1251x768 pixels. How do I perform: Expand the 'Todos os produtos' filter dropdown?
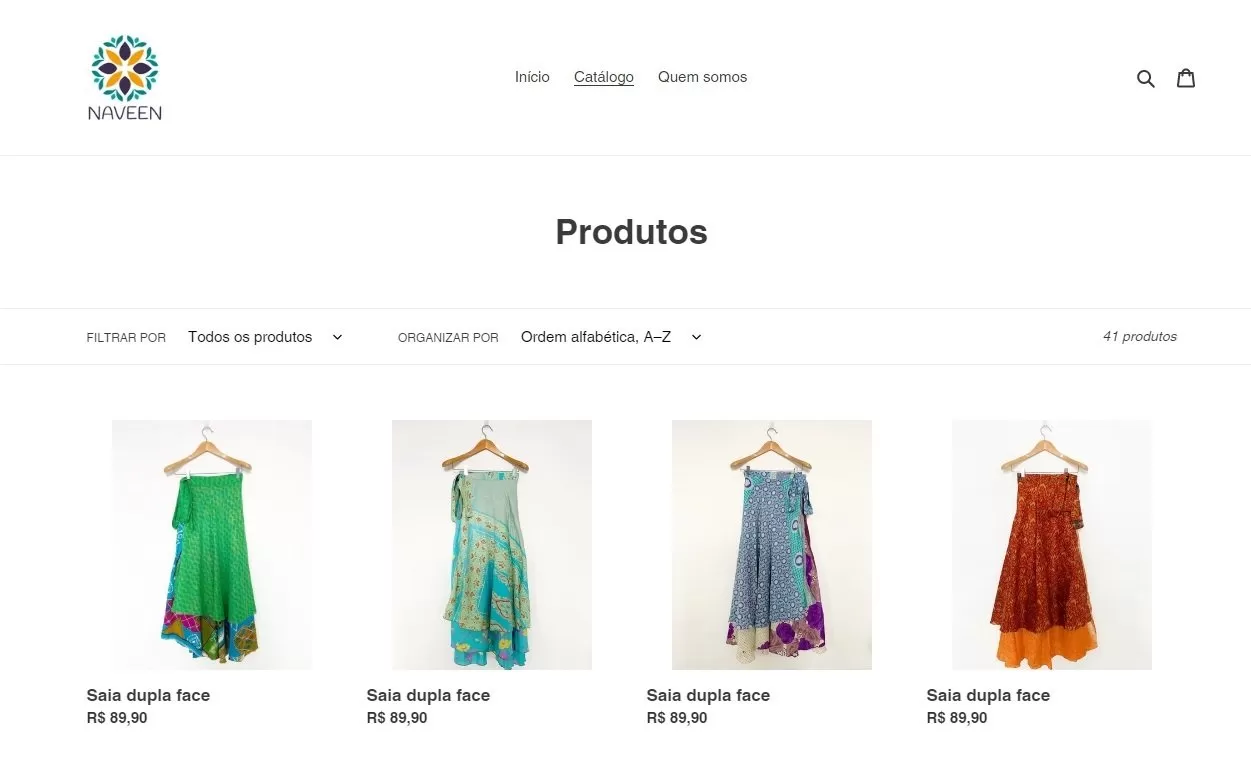click(x=265, y=337)
